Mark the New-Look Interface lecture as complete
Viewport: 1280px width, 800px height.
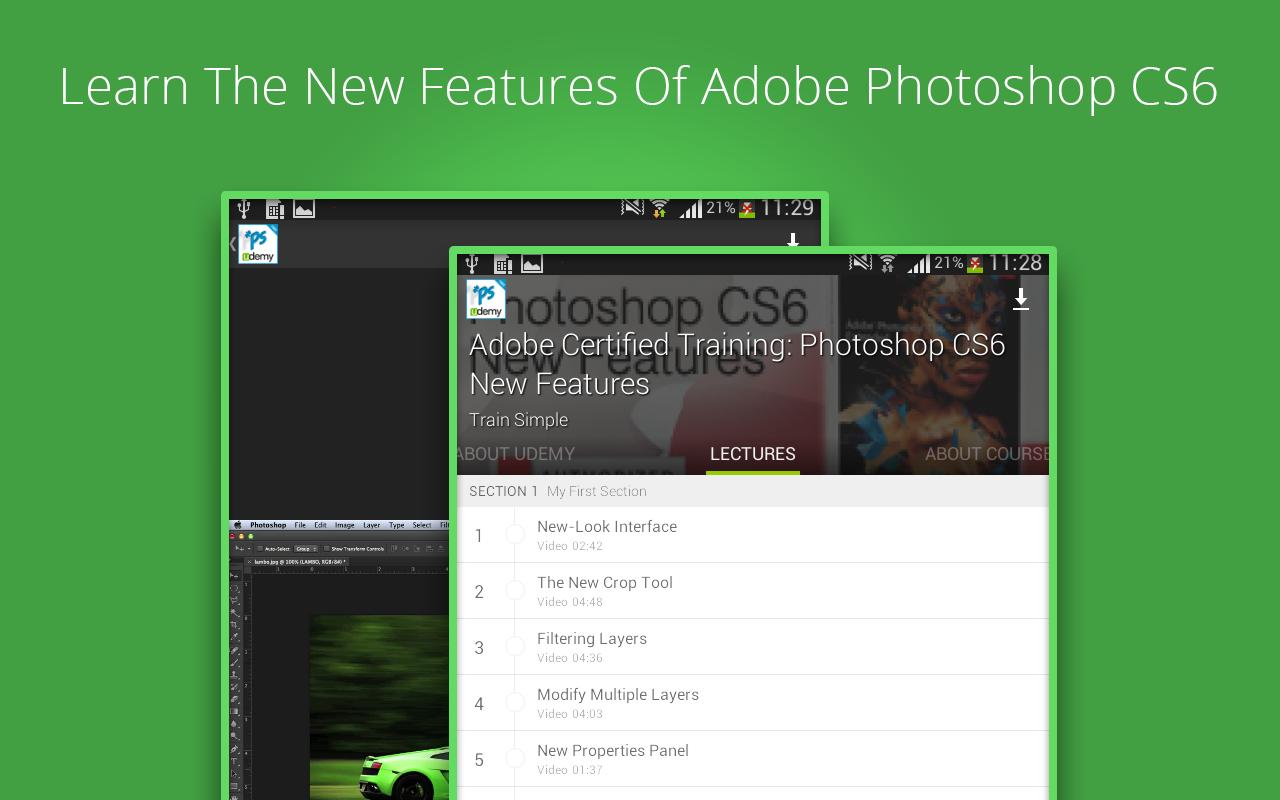point(516,534)
